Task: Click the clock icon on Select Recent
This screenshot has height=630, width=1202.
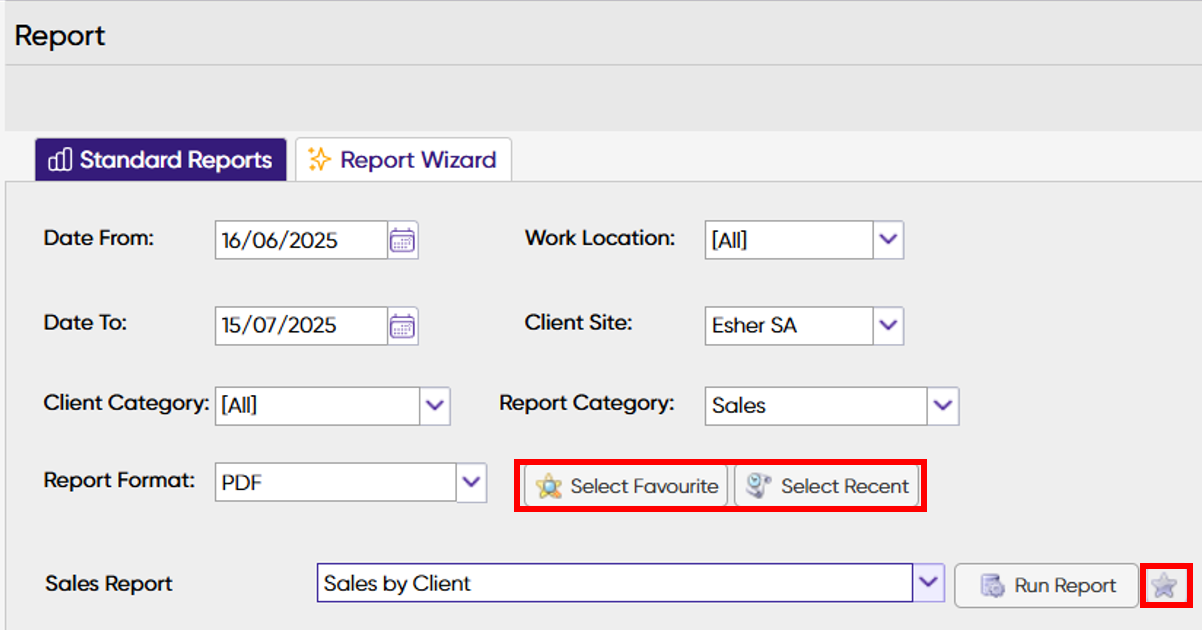Action: 760,486
